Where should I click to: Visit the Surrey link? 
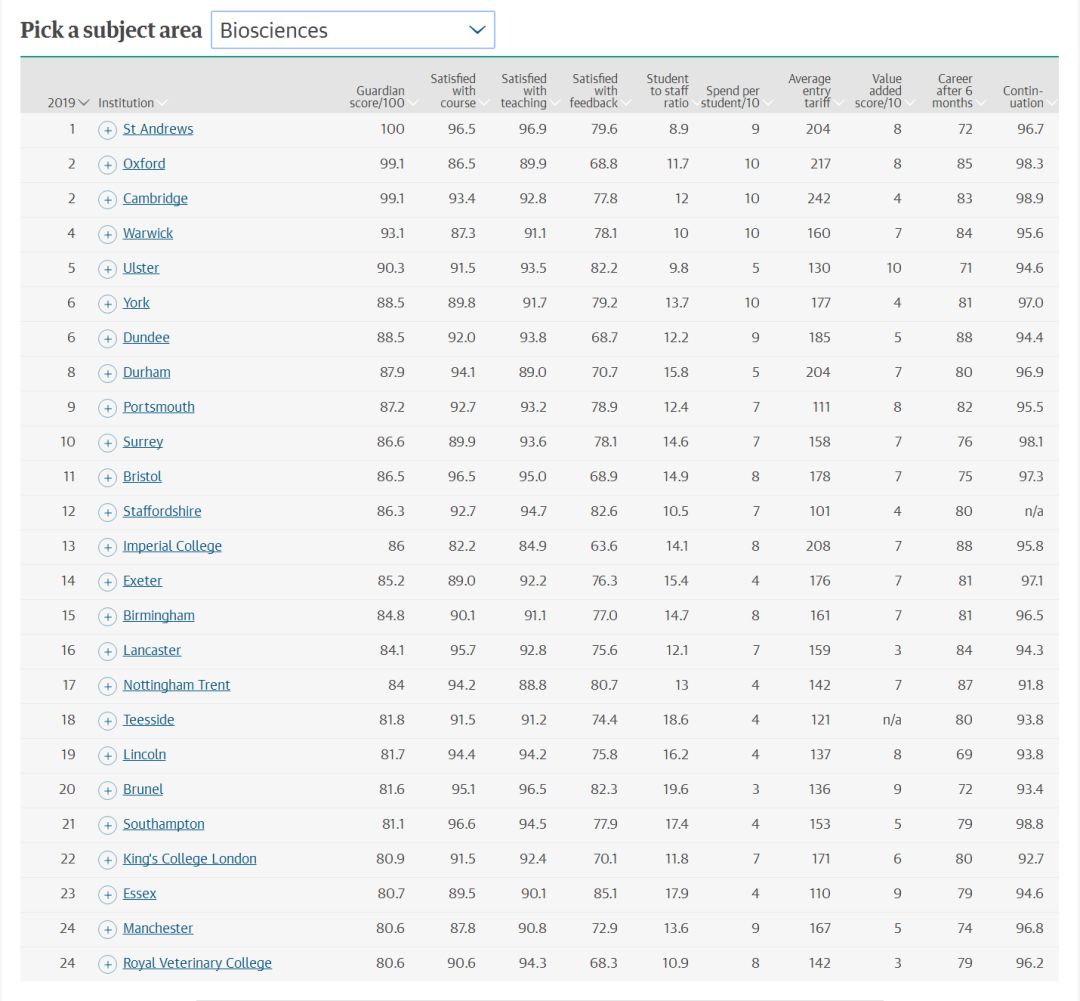click(143, 442)
